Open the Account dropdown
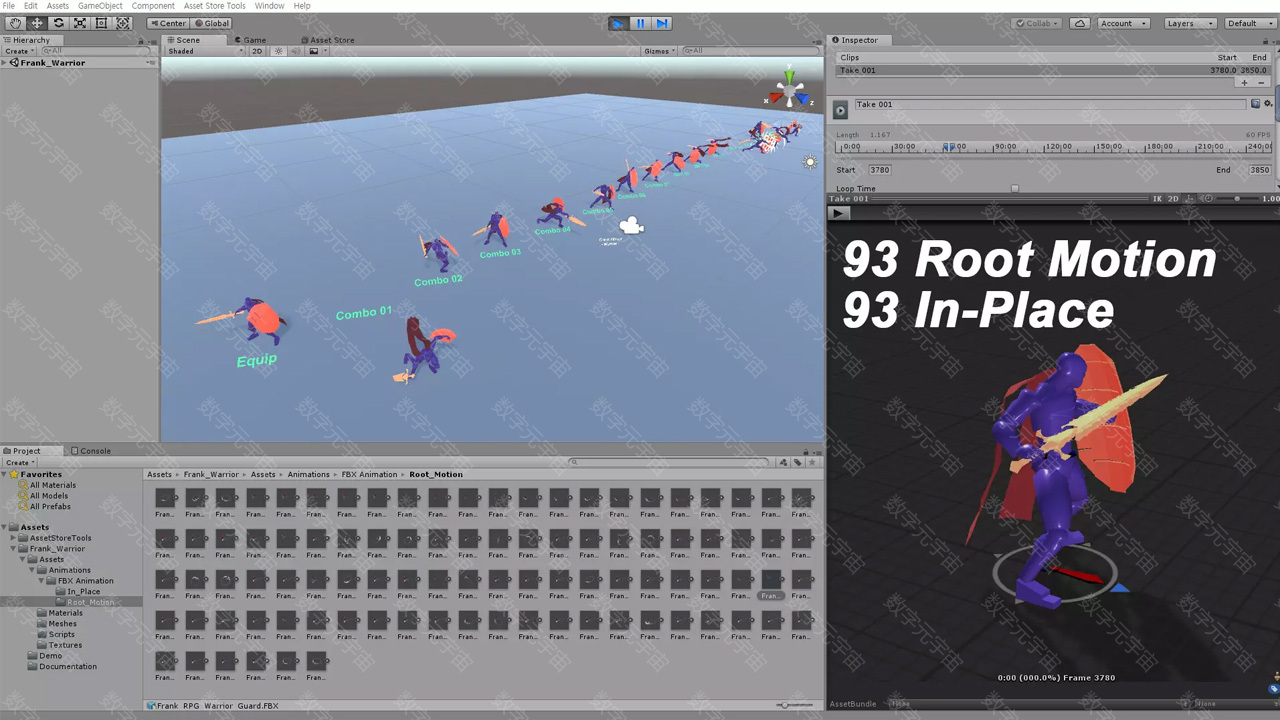Viewport: 1280px width, 720px height. 1123,23
